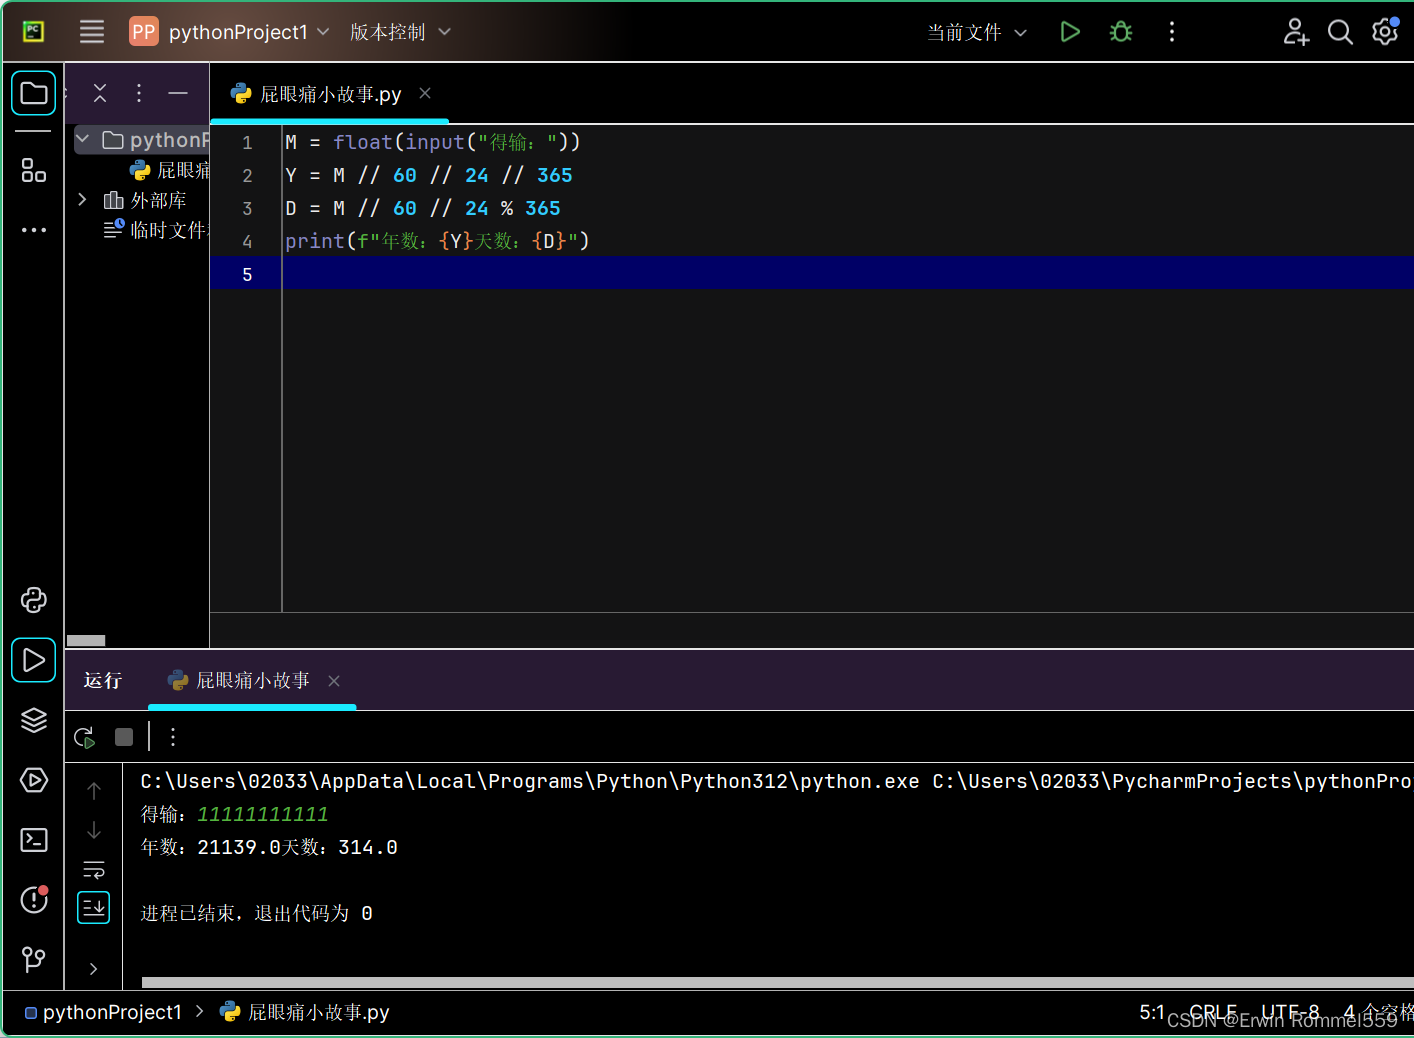Open the Problems tool window
Screen dimensions: 1414x1038
tap(33, 900)
